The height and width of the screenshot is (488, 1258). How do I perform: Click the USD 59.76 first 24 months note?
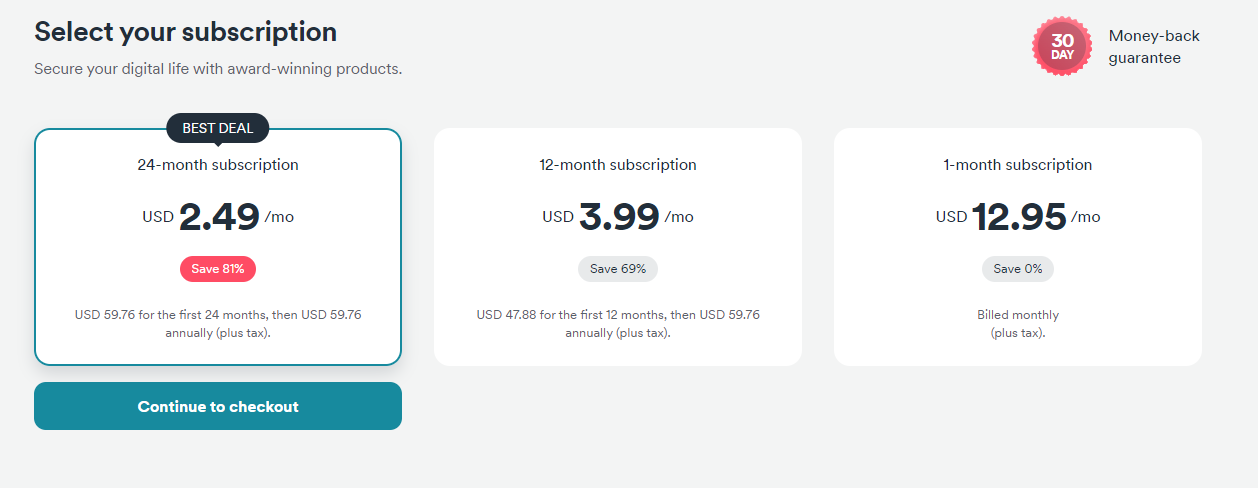(x=218, y=324)
